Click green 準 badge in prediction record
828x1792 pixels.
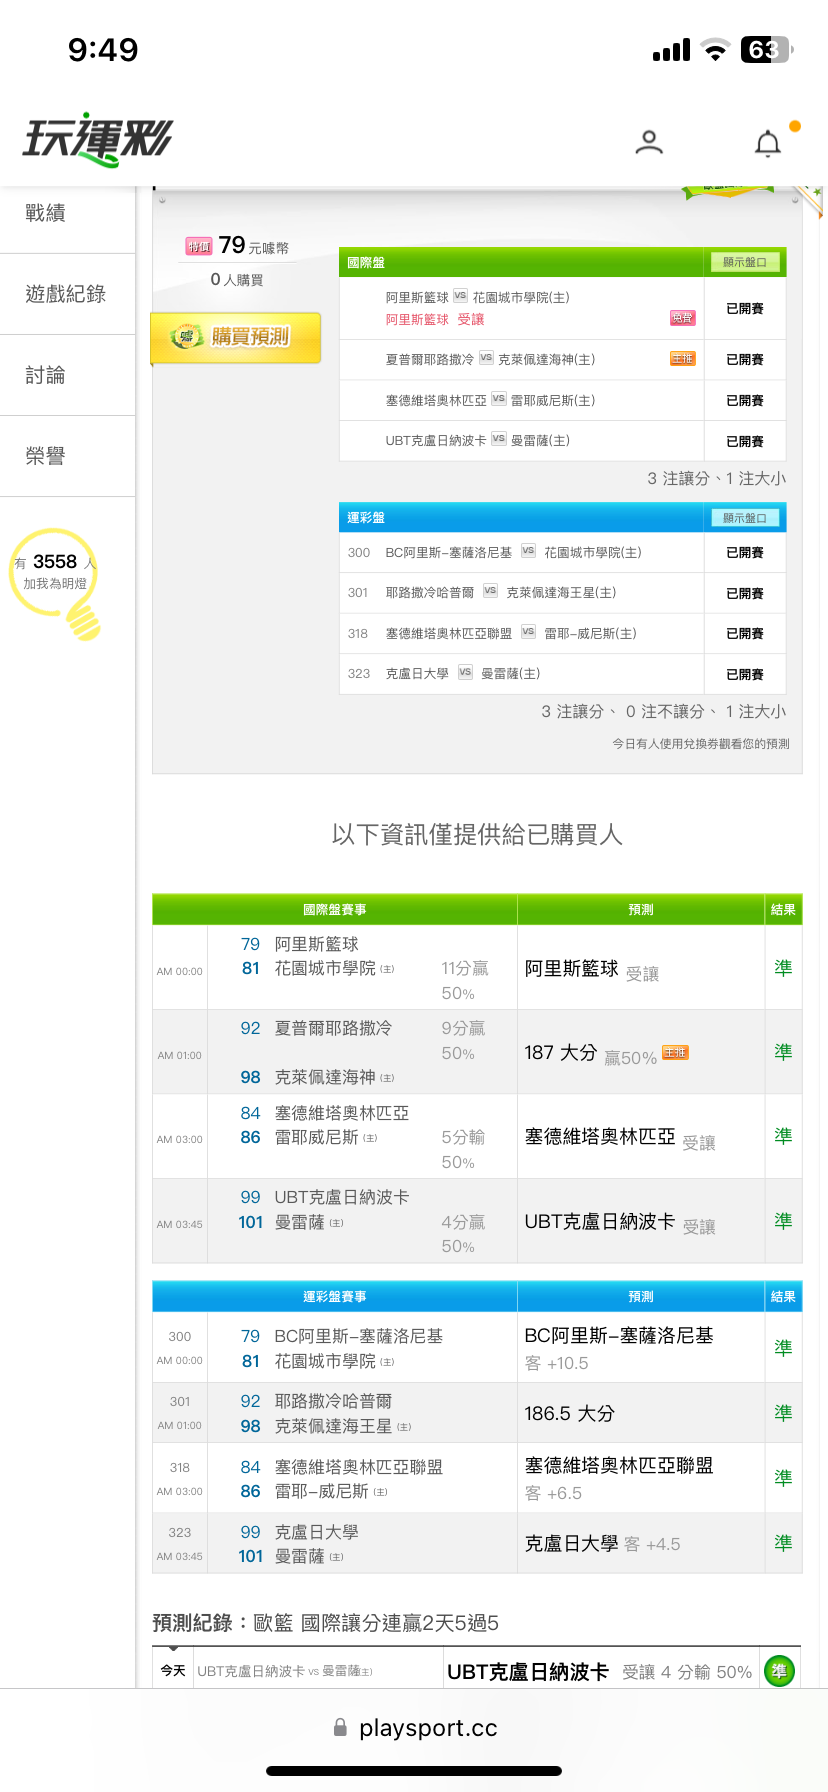coord(779,1671)
